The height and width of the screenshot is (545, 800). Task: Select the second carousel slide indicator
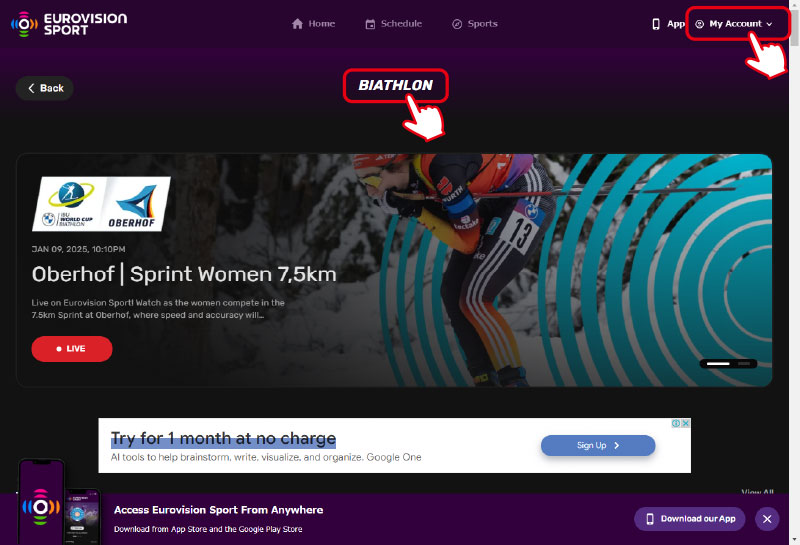pyautogui.click(x=744, y=363)
